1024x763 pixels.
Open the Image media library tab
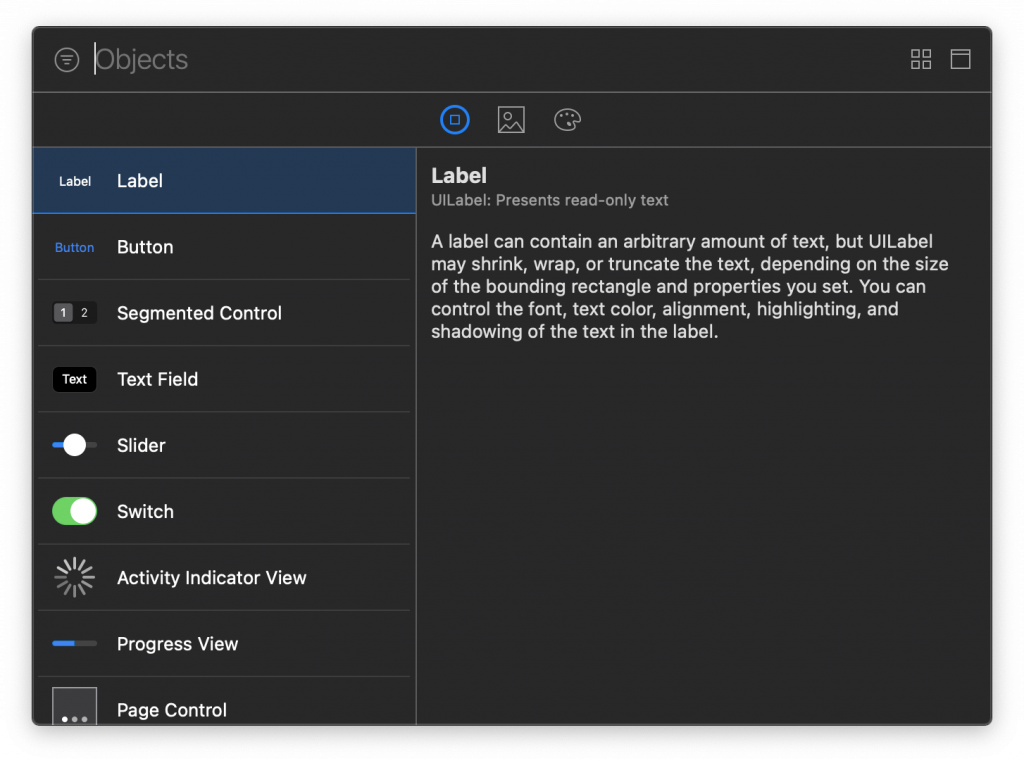point(511,120)
